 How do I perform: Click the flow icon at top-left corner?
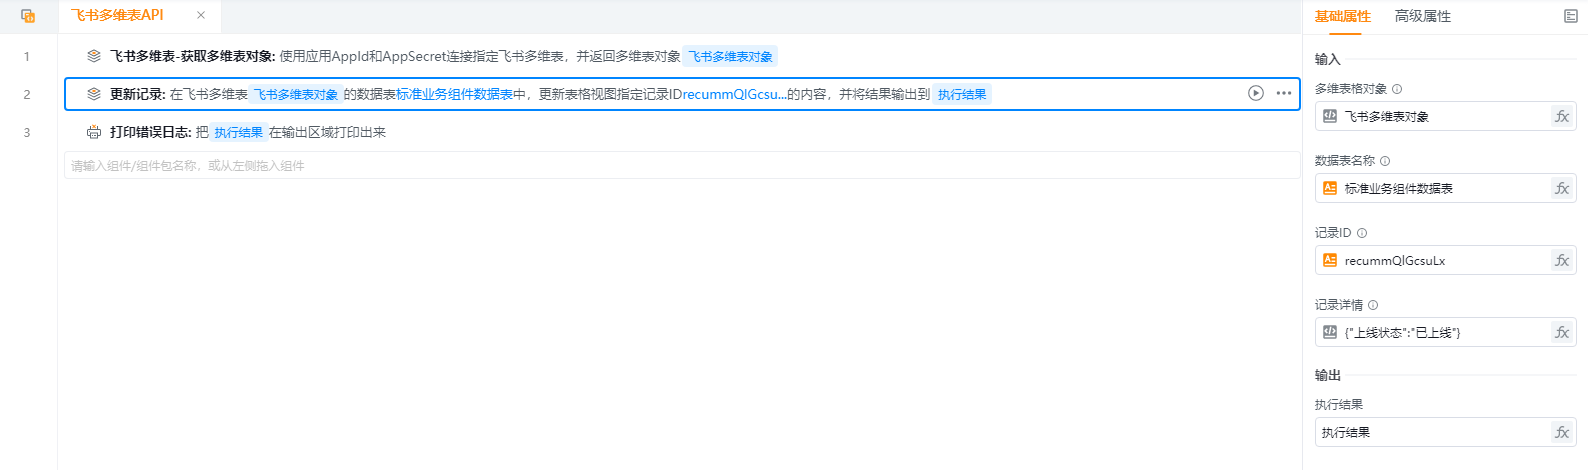(28, 16)
